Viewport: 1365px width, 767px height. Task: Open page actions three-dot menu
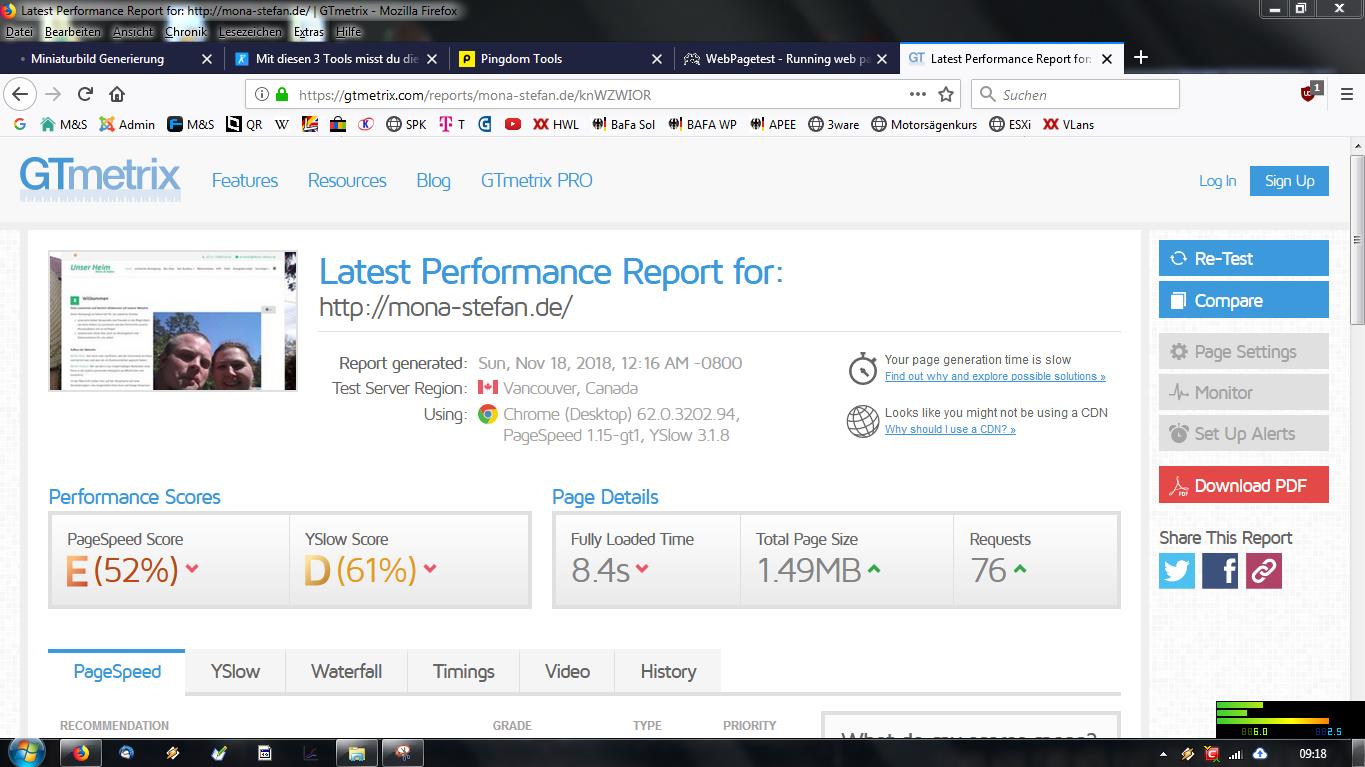click(x=917, y=94)
